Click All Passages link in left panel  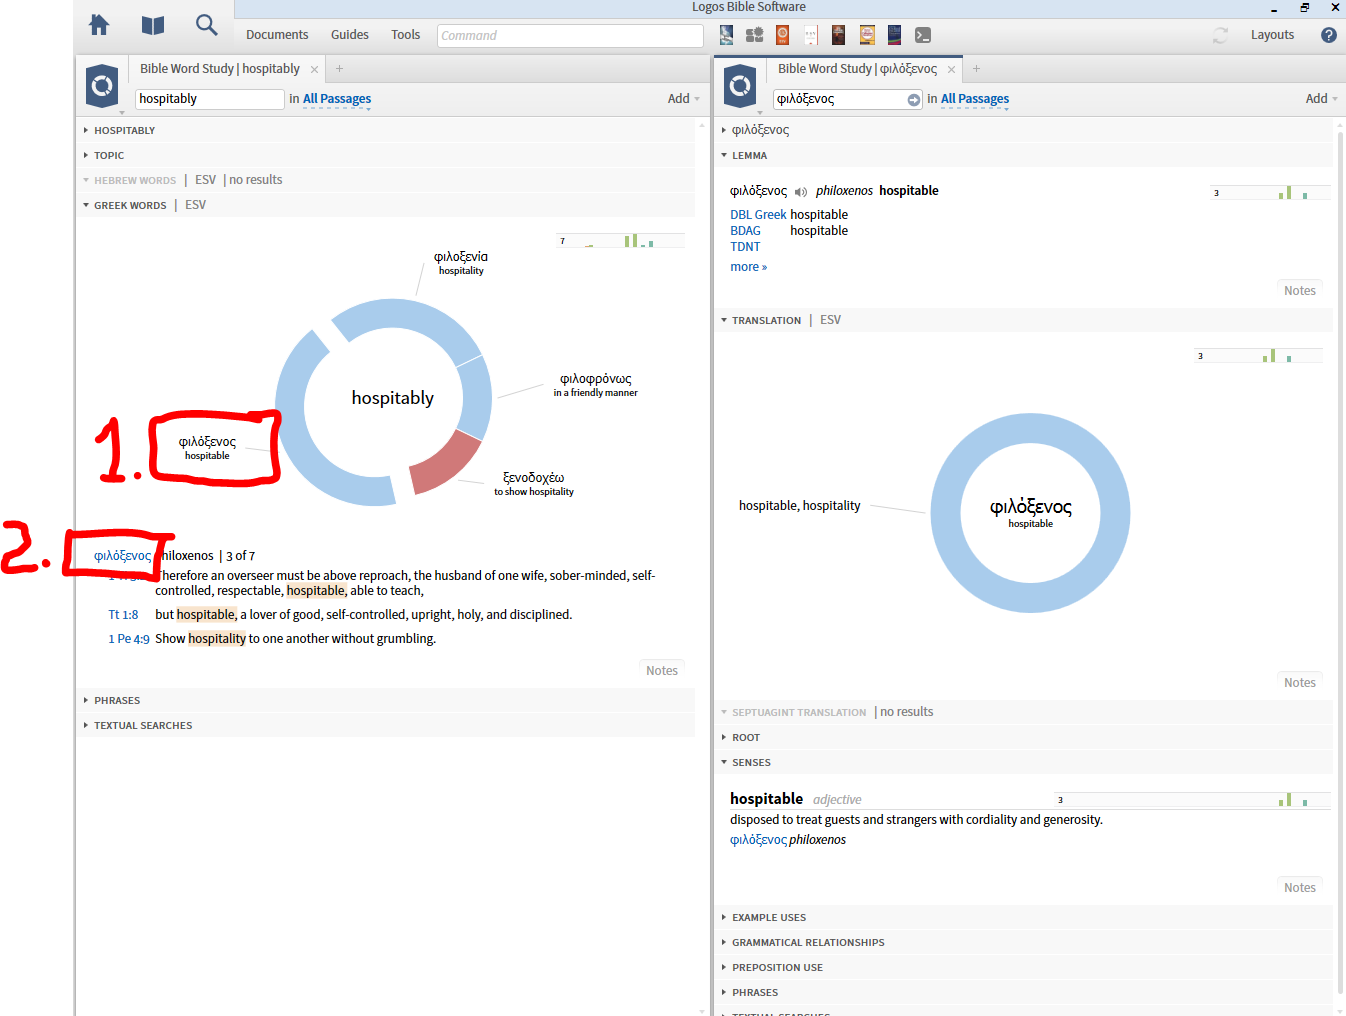click(x=337, y=99)
